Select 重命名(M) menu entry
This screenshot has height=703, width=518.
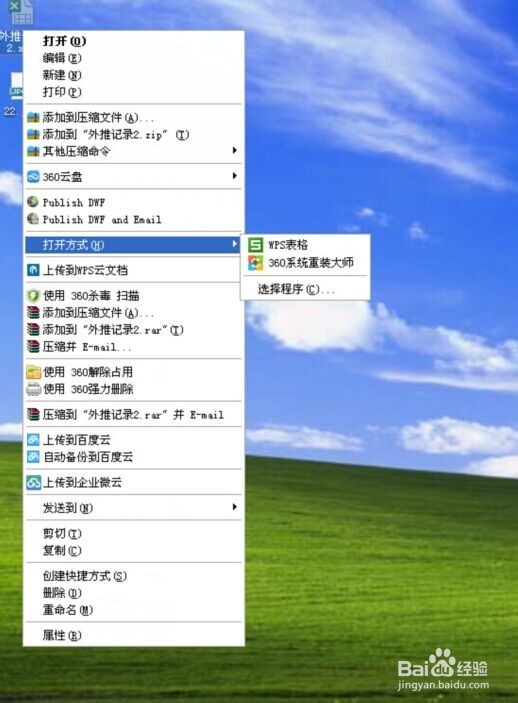click(134, 610)
